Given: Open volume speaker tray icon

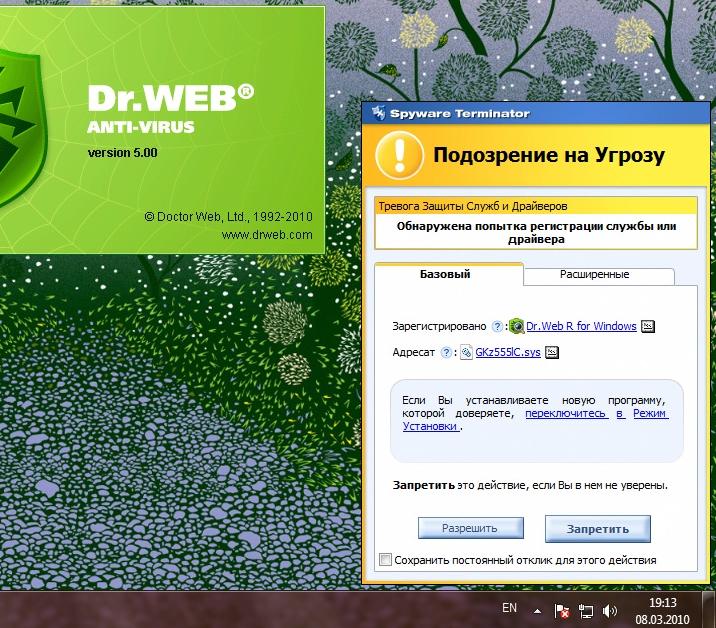Looking at the screenshot, I should click(610, 611).
